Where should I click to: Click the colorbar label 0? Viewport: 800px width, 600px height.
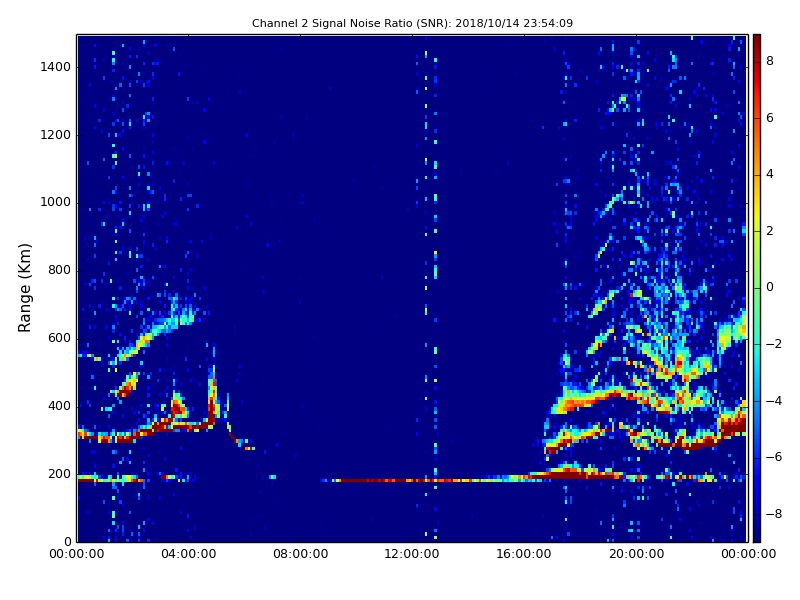tap(770, 287)
